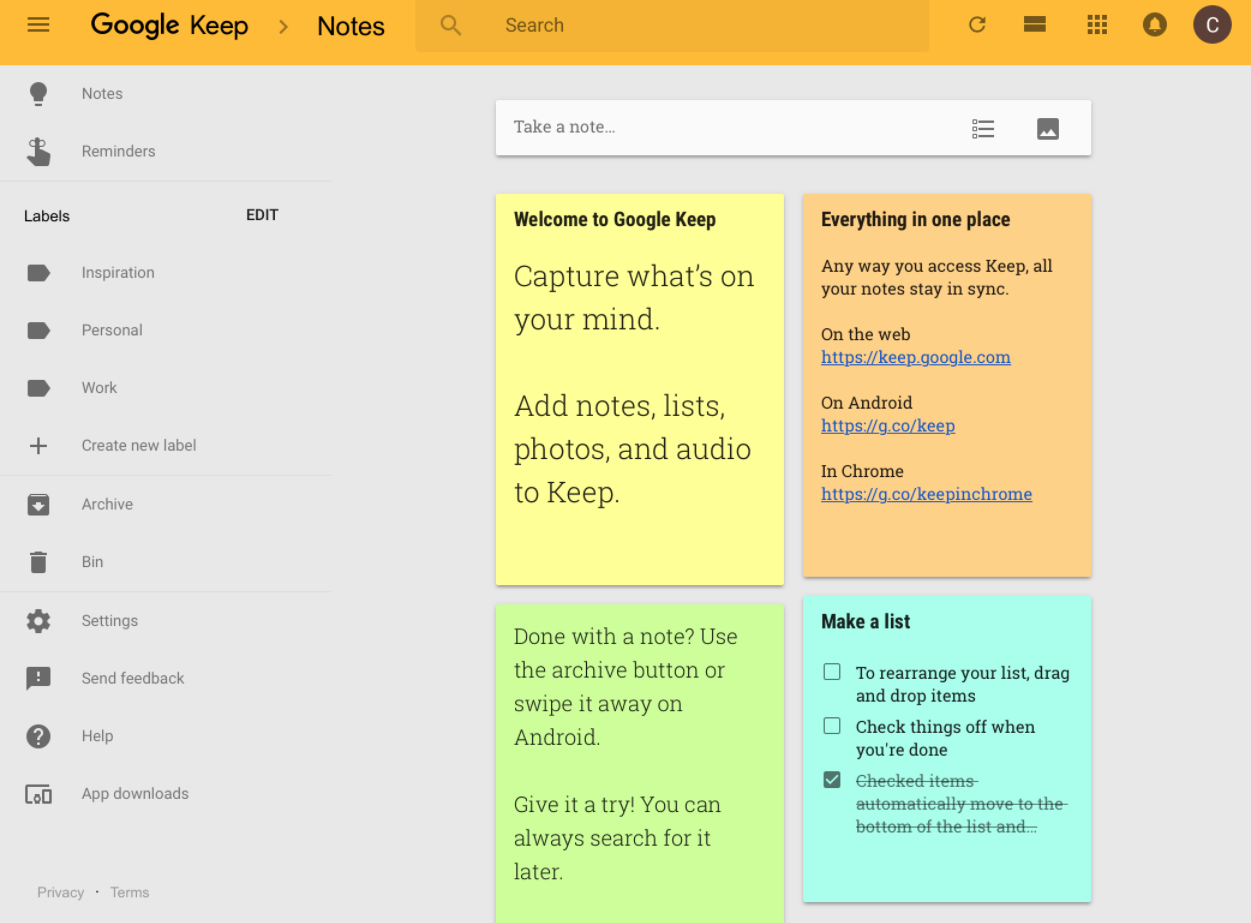The height and width of the screenshot is (923, 1251).
Task: Switch to list view layout icon
Action: click(1035, 25)
